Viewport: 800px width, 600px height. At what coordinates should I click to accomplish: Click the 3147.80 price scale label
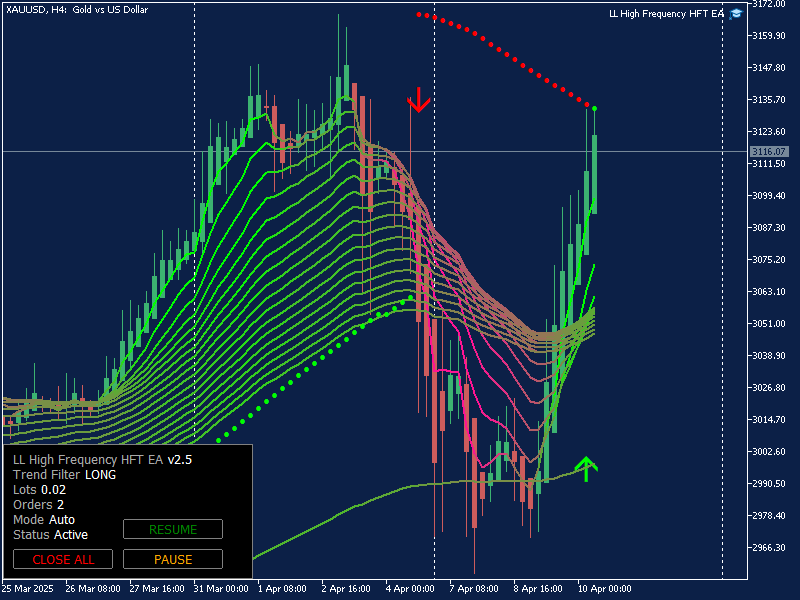(769, 68)
